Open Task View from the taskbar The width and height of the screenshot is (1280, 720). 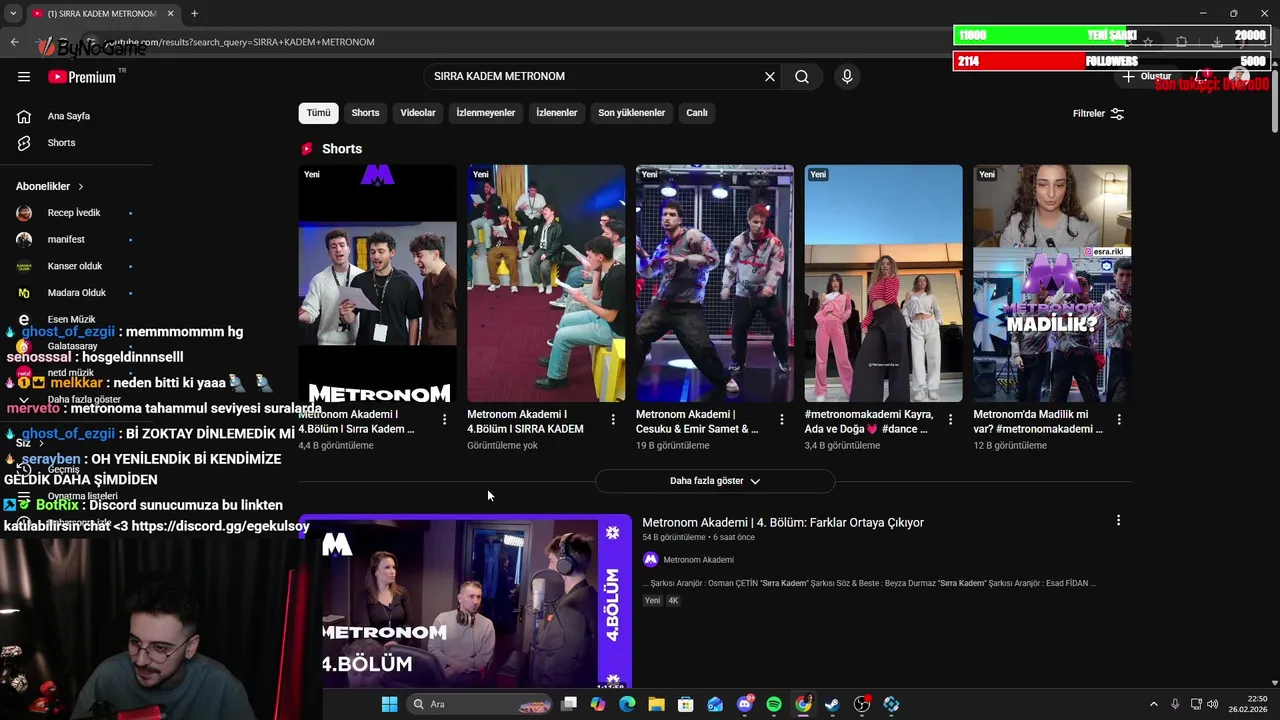(x=569, y=704)
